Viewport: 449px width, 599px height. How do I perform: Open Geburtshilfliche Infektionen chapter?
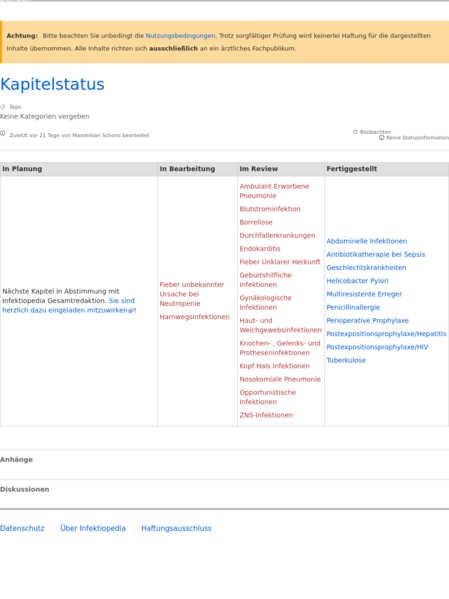point(266,280)
